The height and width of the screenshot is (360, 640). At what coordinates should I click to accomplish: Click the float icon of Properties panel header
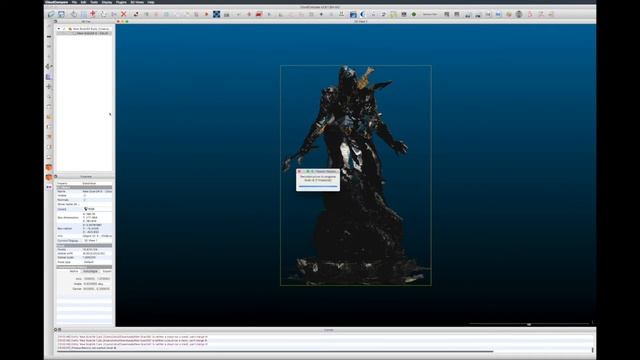56,176
